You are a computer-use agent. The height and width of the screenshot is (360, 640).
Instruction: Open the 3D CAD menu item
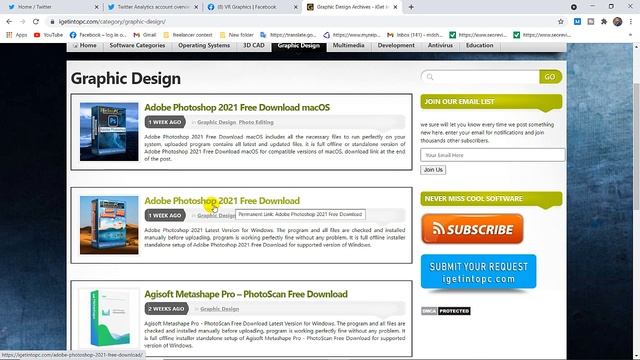pyautogui.click(x=254, y=45)
